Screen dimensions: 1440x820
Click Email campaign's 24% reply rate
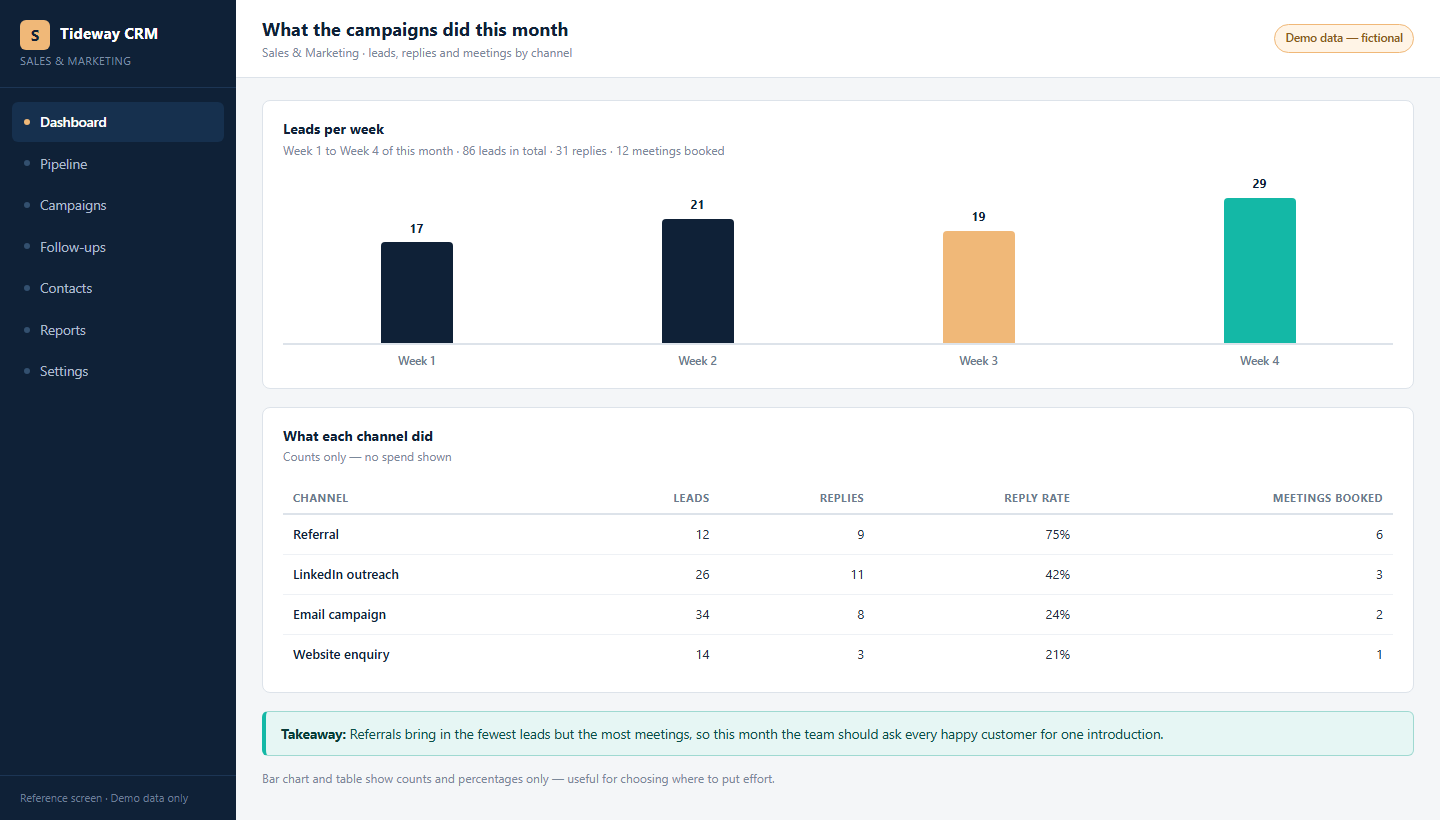1057,615
